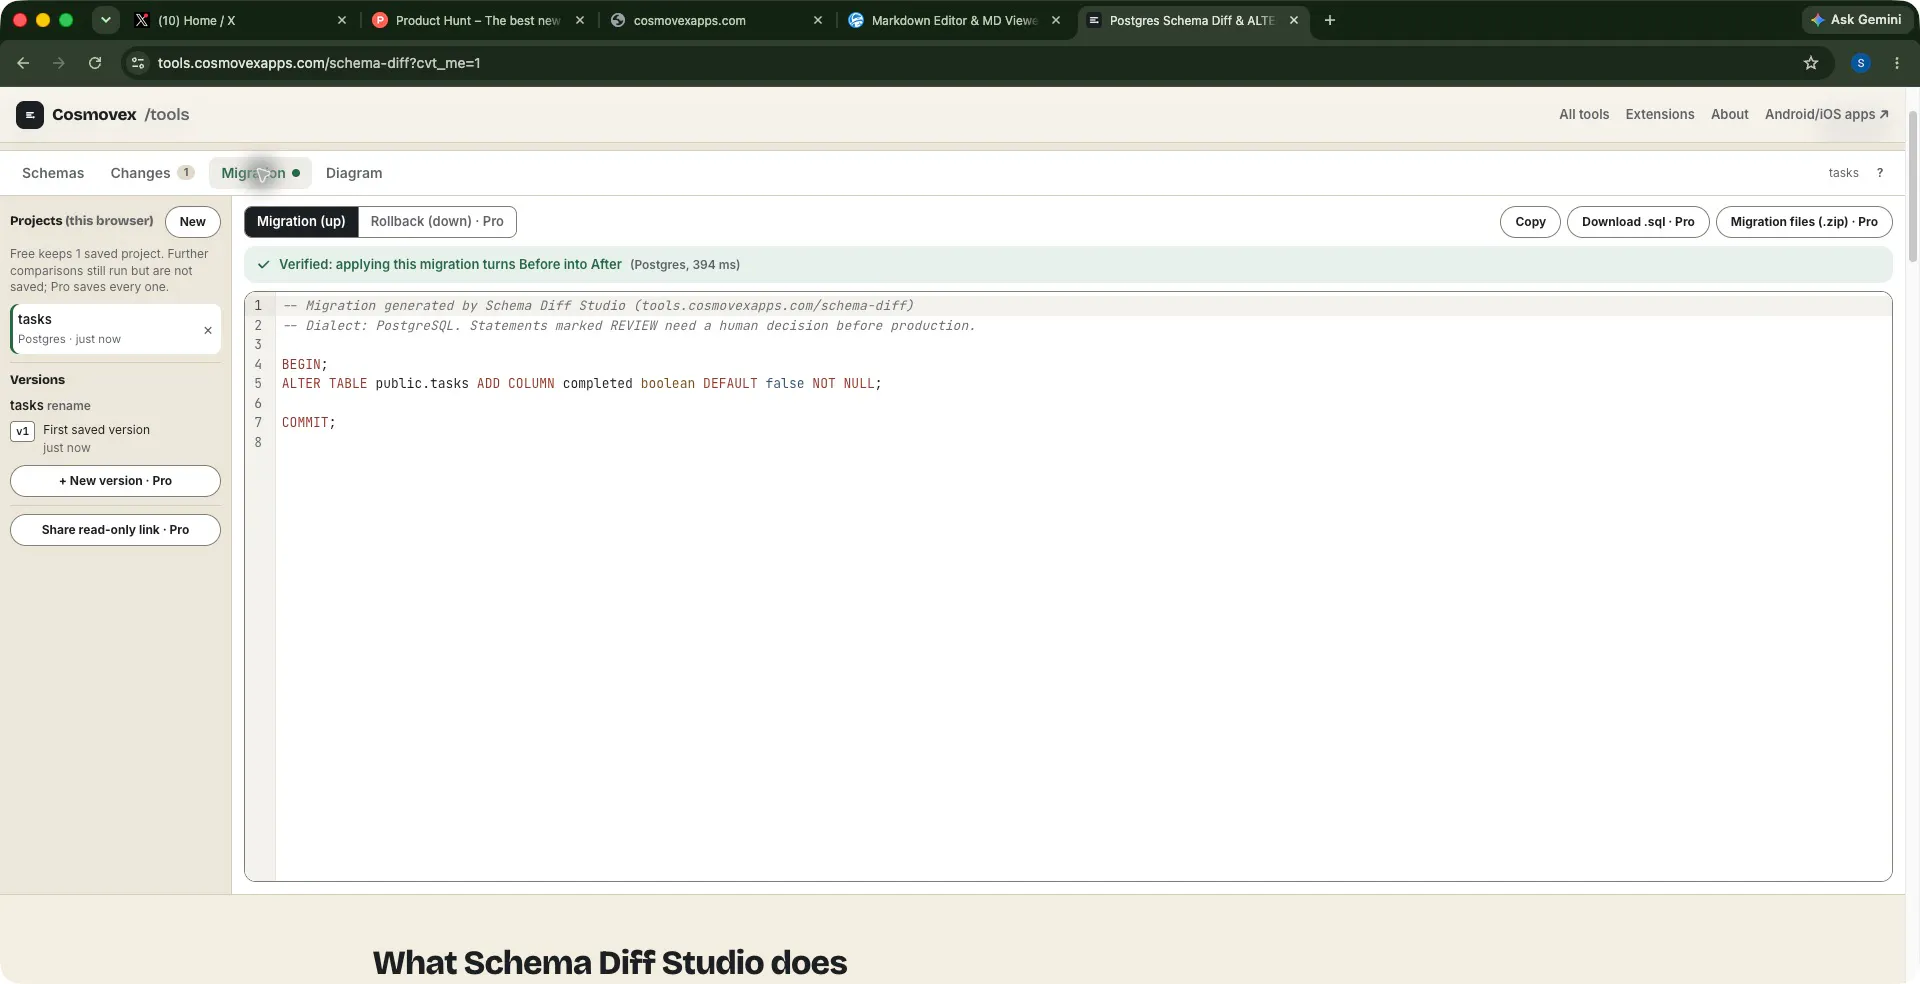Switch to Rollback (down) · Pro
Image resolution: width=1920 pixels, height=984 pixels.
point(437,222)
